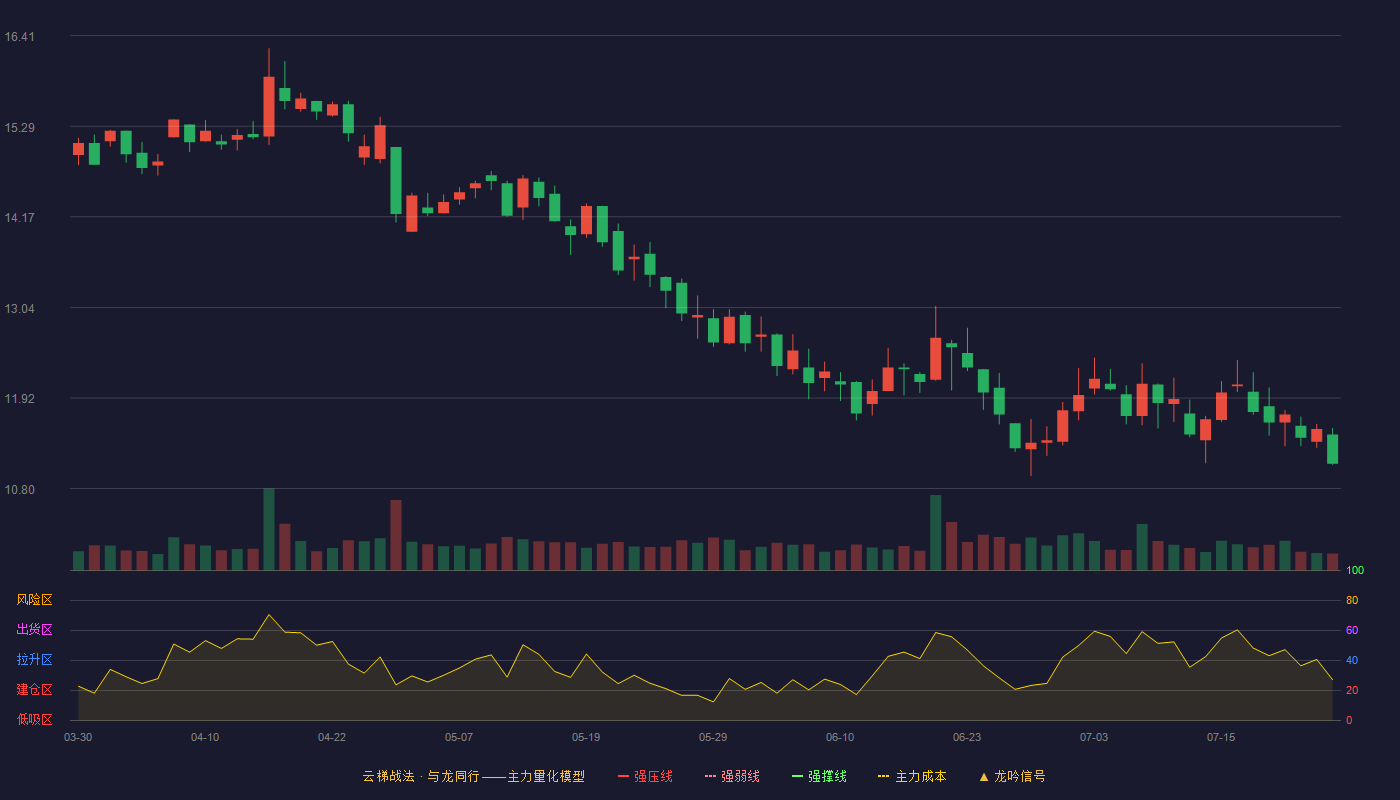Toggle the 云梯战法 · 与龙同行 主力量化模型 legend entry
The height and width of the screenshot is (800, 1400).
[x=473, y=776]
